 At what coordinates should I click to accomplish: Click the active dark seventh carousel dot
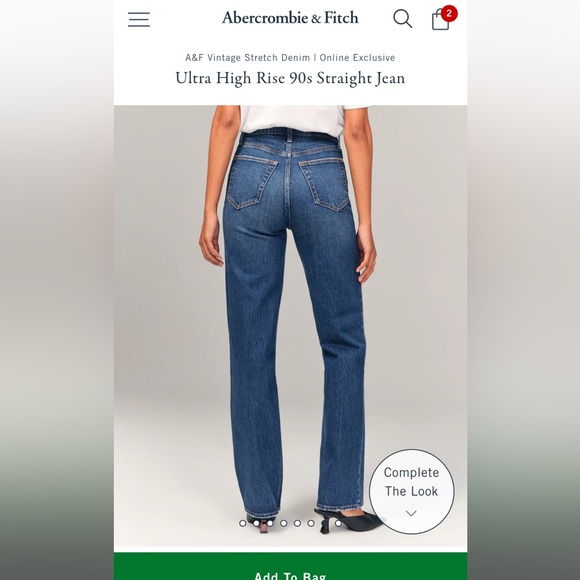[325, 523]
